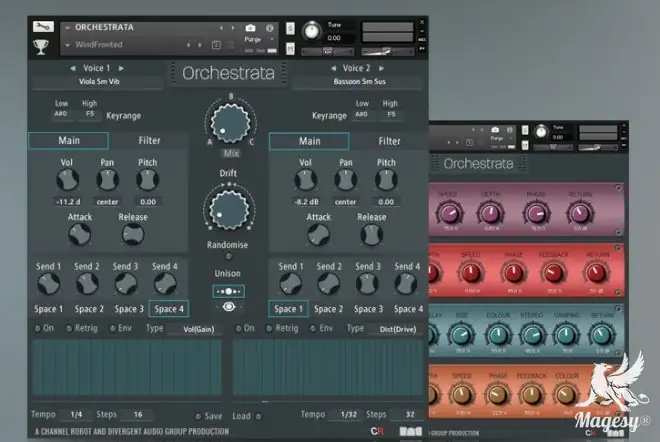
Task: Click Voice 1 Release knob
Action: tap(133, 234)
